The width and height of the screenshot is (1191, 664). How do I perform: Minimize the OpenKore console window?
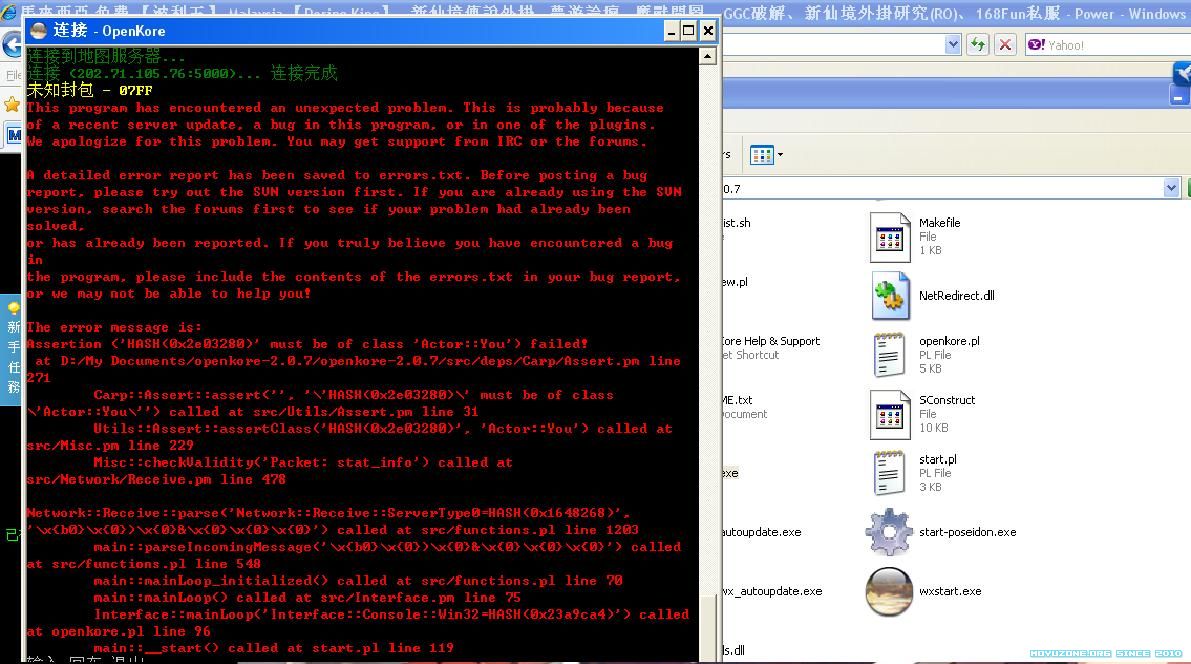[x=671, y=31]
